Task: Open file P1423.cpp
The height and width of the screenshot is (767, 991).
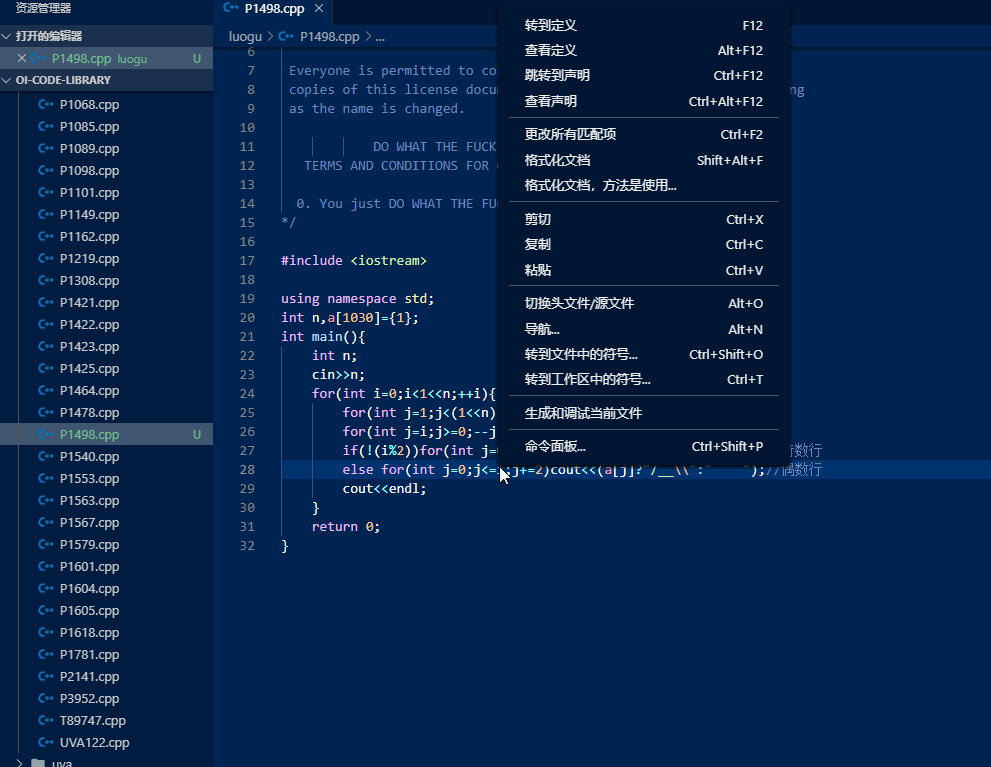Action: click(x=89, y=347)
